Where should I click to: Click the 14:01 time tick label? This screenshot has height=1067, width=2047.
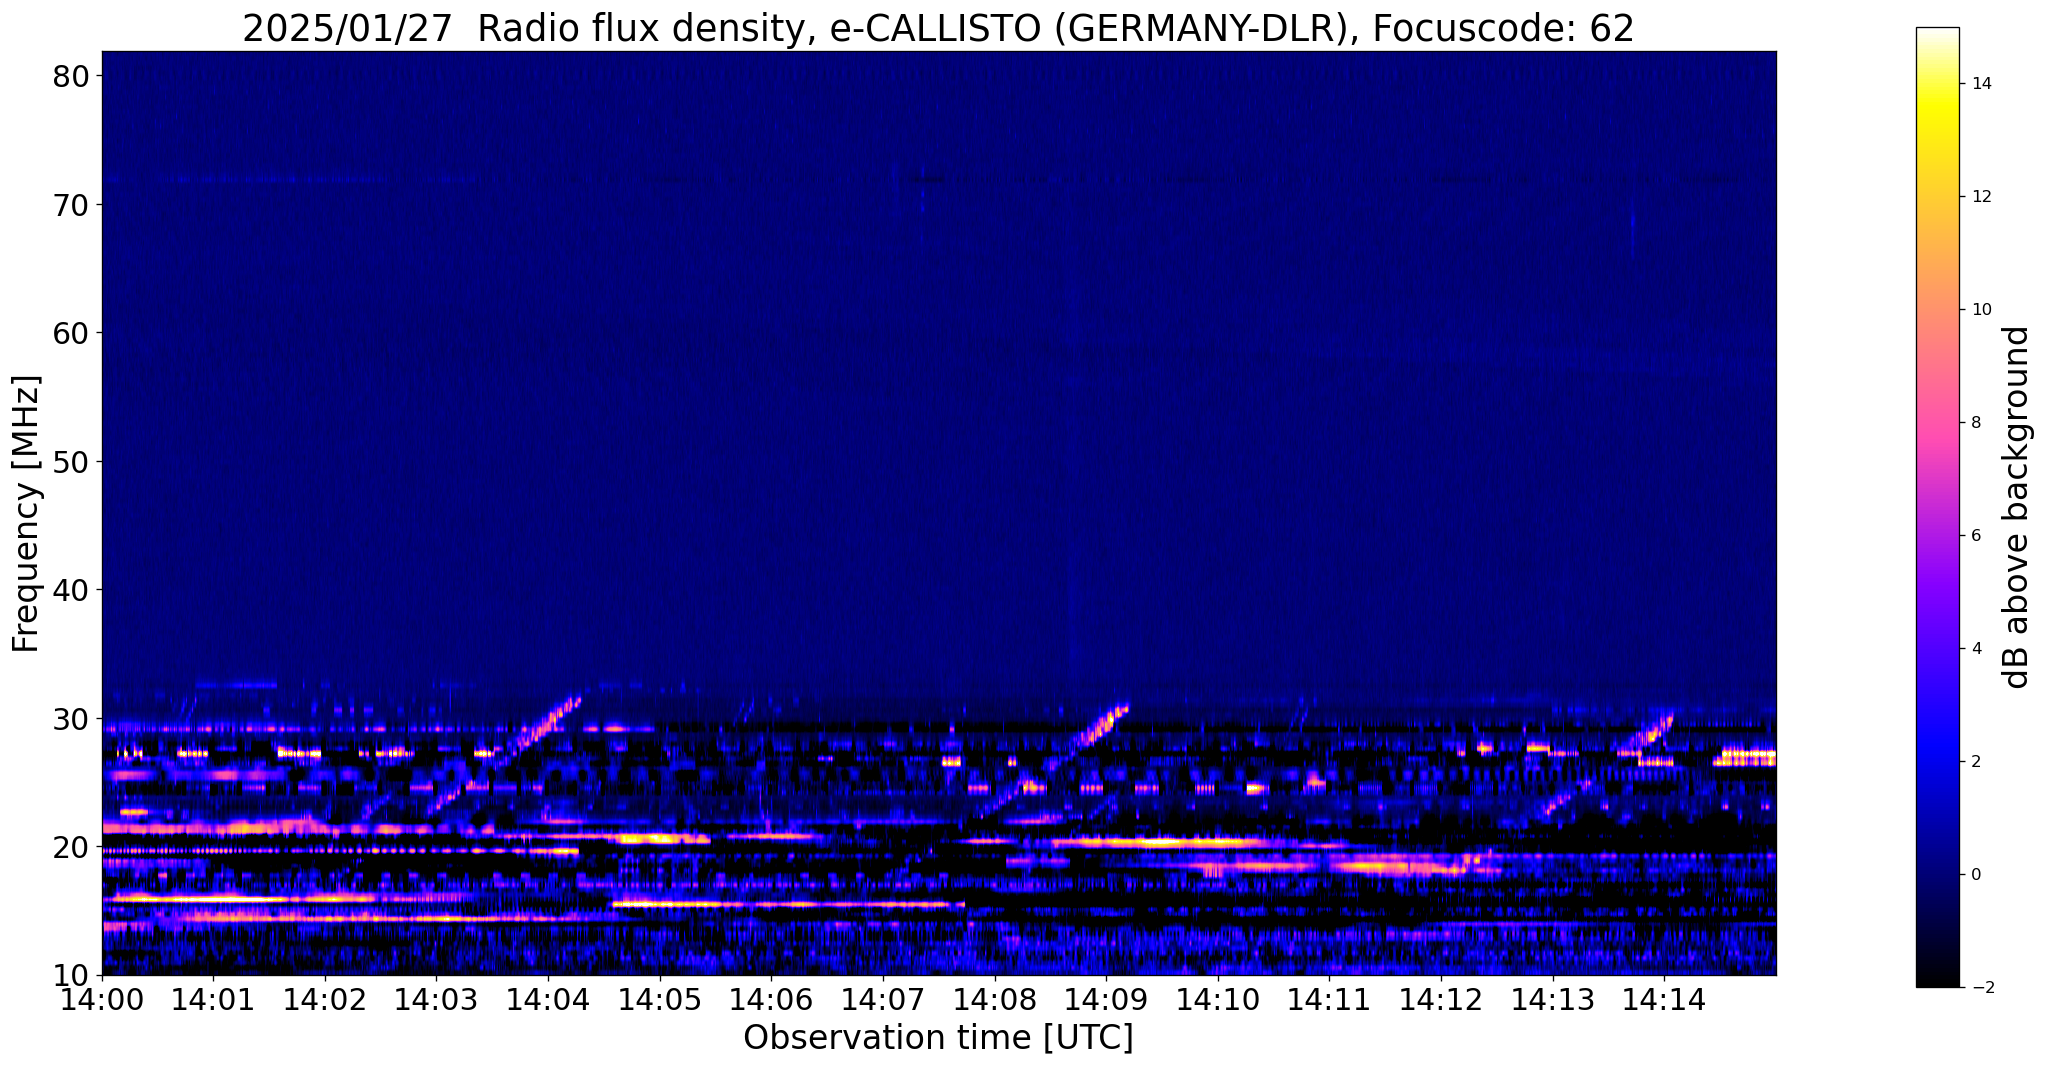coord(213,1000)
